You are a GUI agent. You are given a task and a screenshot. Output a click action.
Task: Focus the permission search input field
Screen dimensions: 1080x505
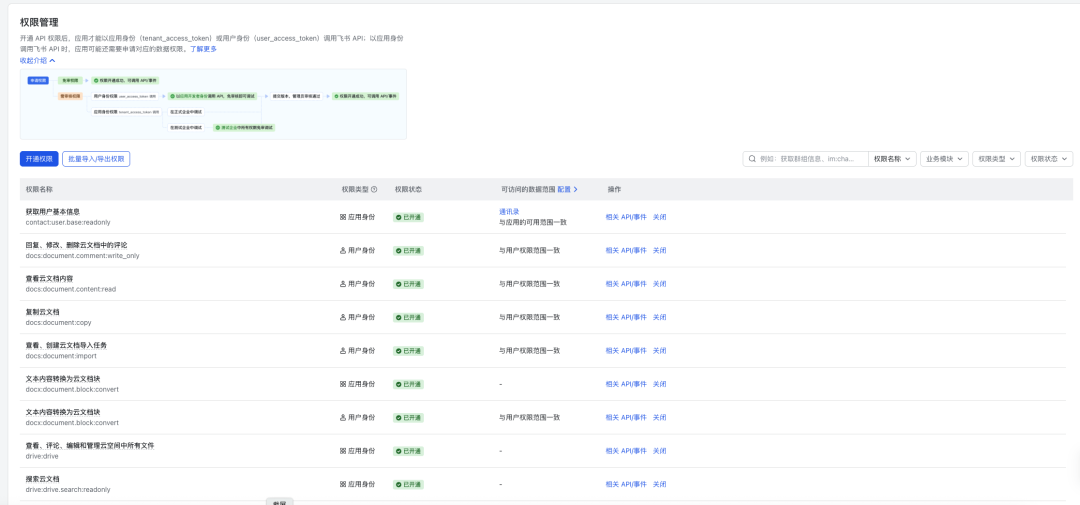(810, 159)
